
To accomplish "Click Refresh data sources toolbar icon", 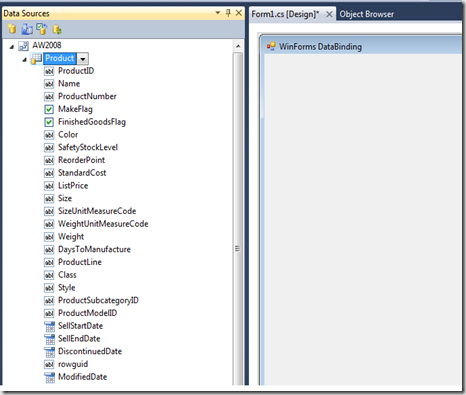I will [x=57, y=30].
